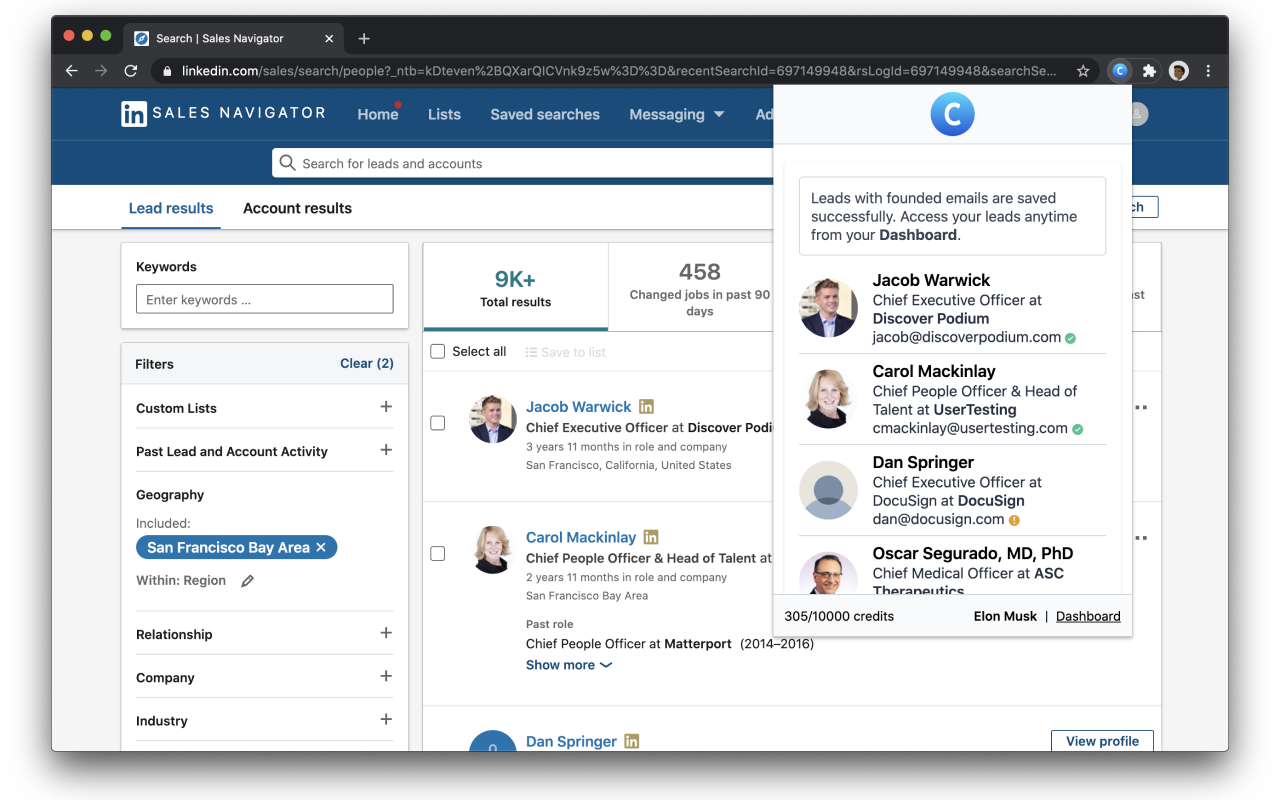Open the blue C extension icon in the toolbar
The image size is (1280, 800).
[x=1120, y=71]
